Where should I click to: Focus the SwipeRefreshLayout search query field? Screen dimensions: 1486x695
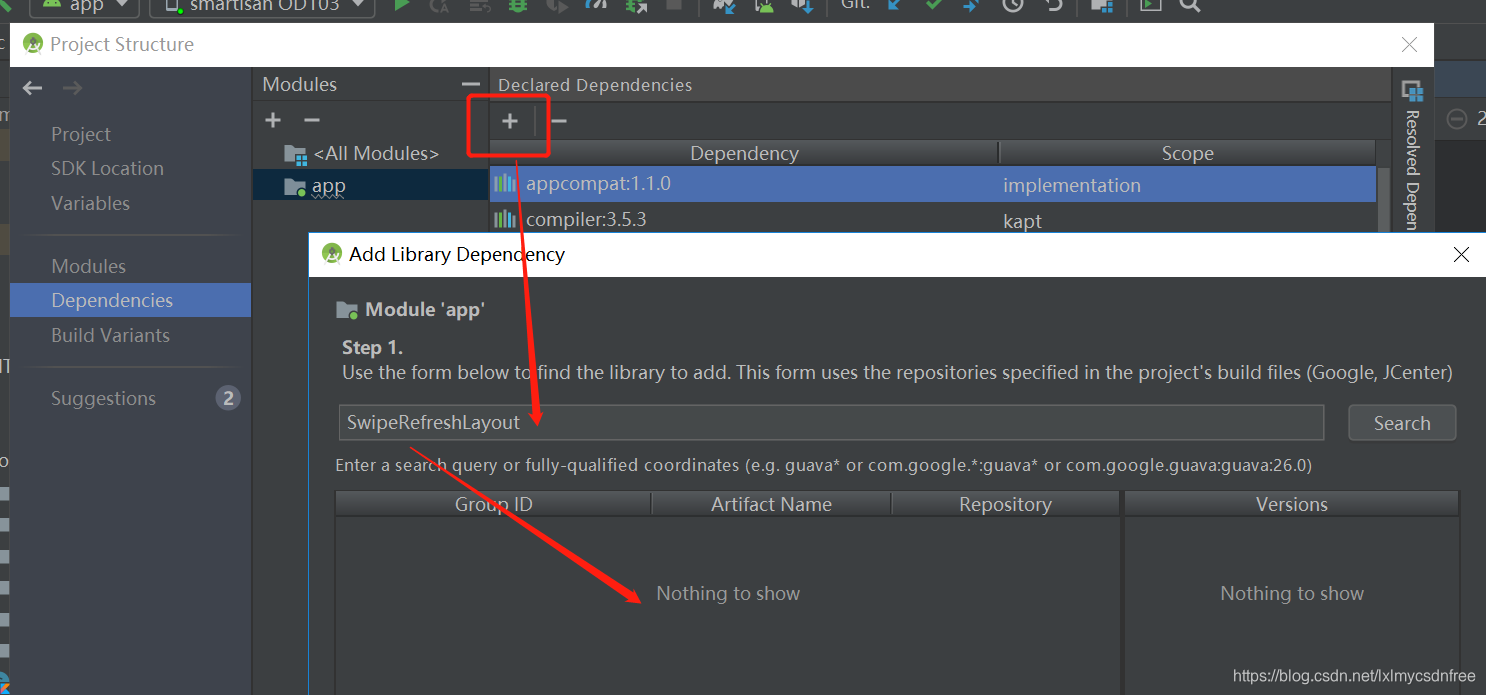tap(831, 422)
